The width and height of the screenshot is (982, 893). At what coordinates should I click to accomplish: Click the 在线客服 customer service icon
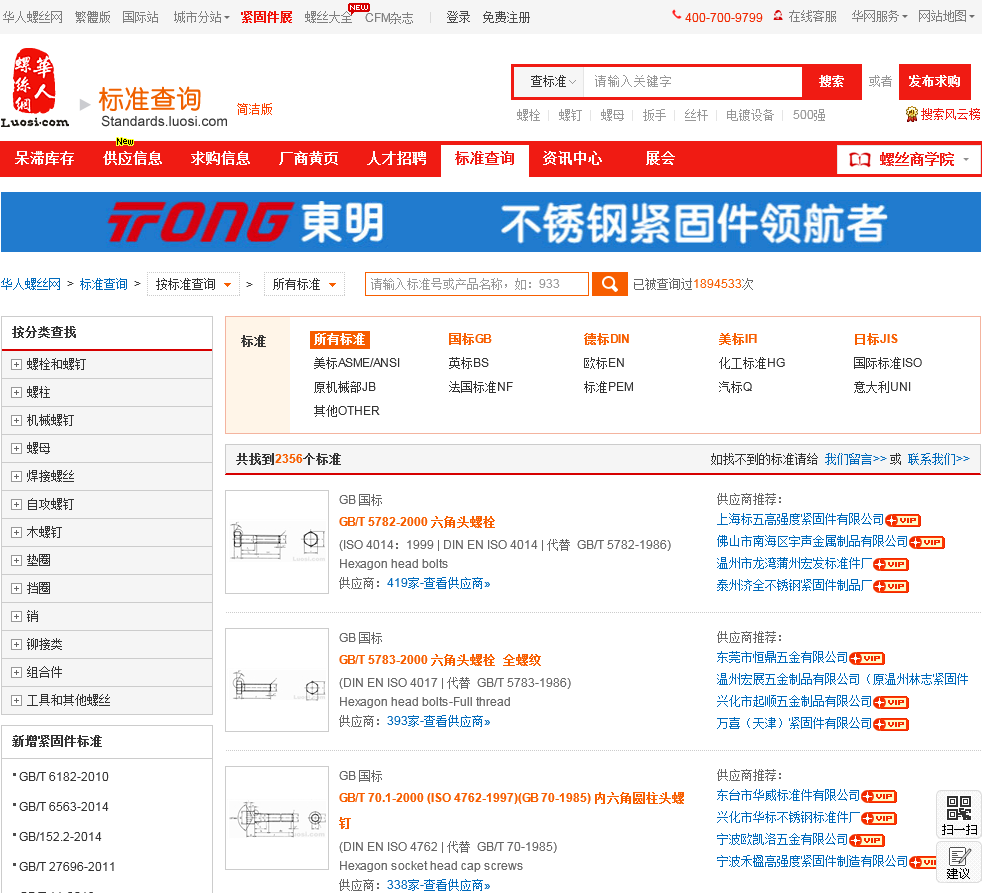coord(778,16)
